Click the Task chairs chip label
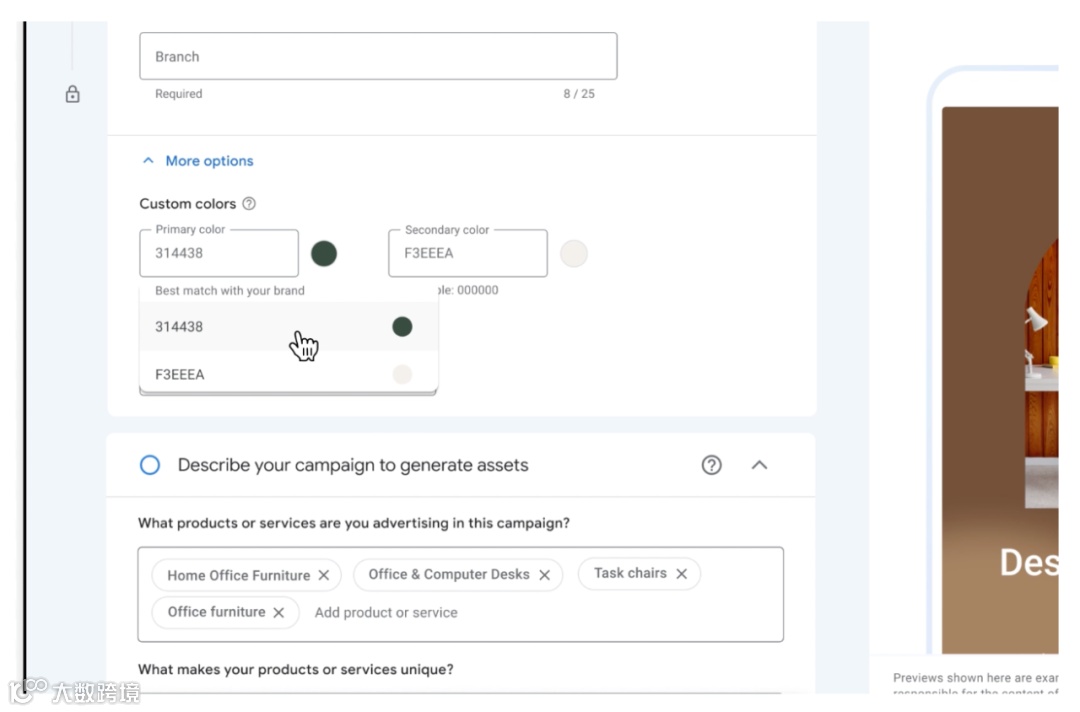The height and width of the screenshot is (712, 1080). (x=630, y=573)
